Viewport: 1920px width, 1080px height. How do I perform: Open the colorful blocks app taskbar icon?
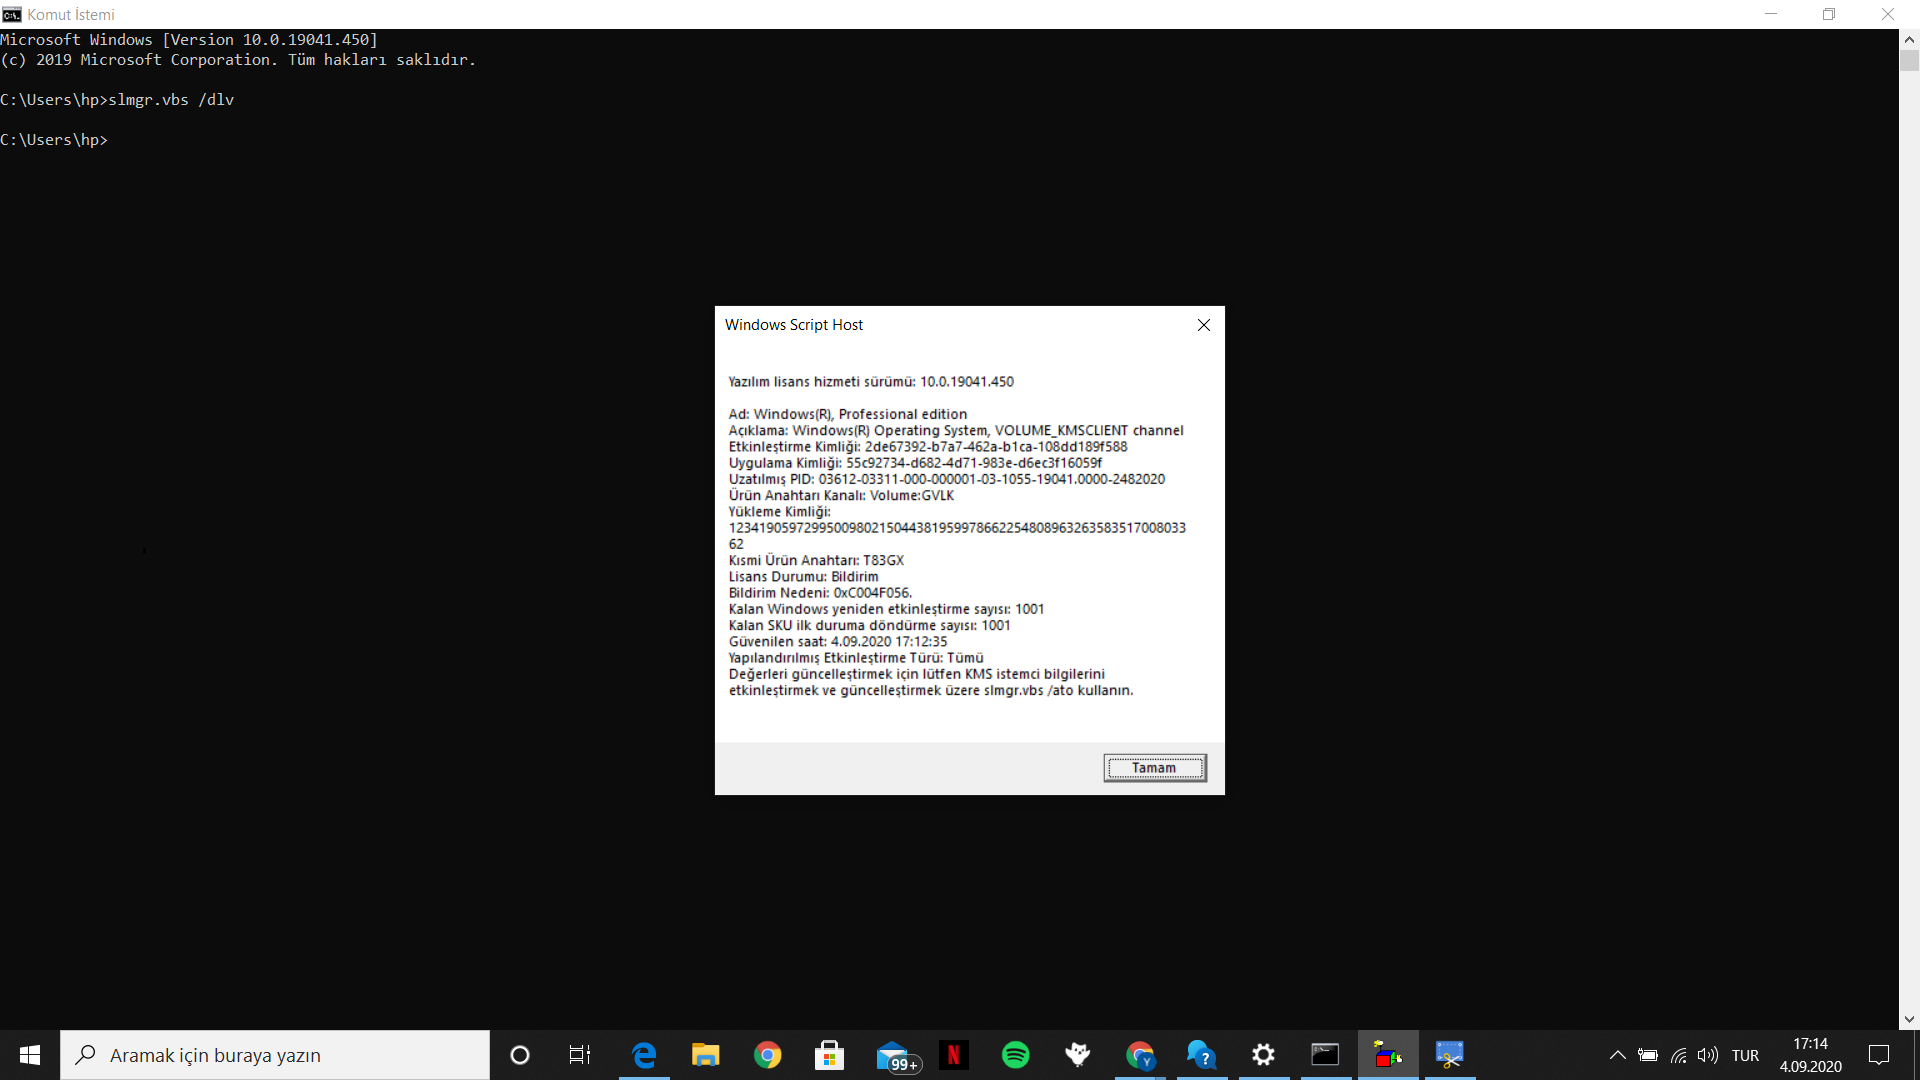point(1388,1055)
